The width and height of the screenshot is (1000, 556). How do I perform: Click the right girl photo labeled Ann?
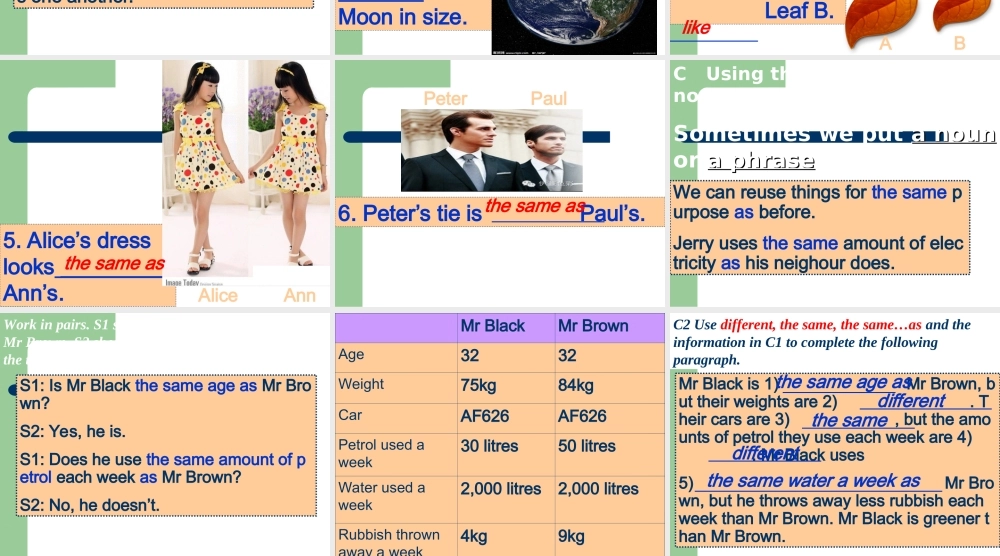click(289, 160)
